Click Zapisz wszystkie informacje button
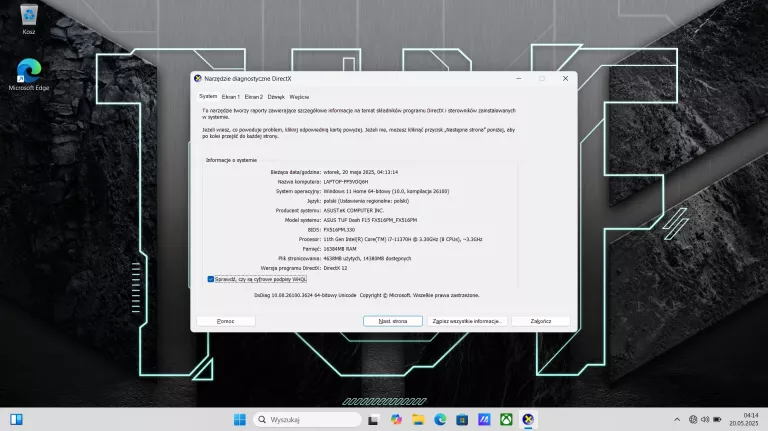This screenshot has width=768, height=431. 466,321
